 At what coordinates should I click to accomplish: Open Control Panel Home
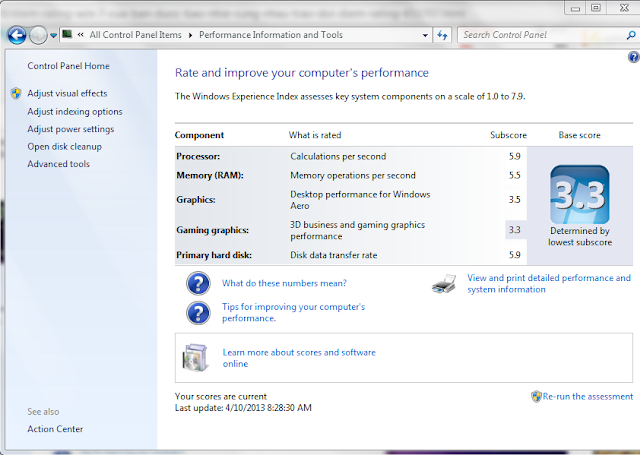[x=68, y=66]
